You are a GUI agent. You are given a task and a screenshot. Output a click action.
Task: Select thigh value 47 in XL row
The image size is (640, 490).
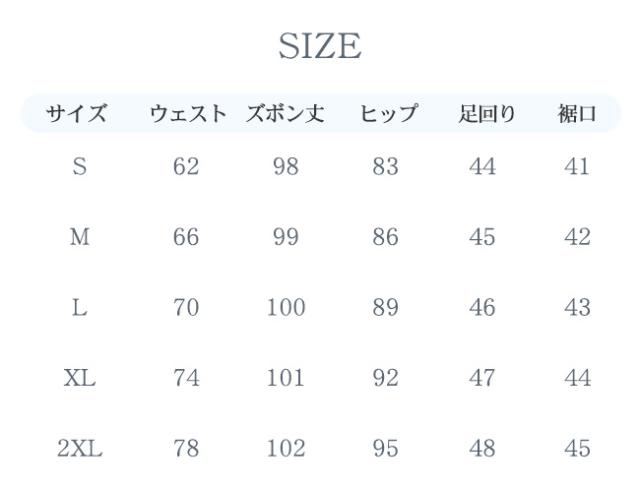click(x=482, y=378)
